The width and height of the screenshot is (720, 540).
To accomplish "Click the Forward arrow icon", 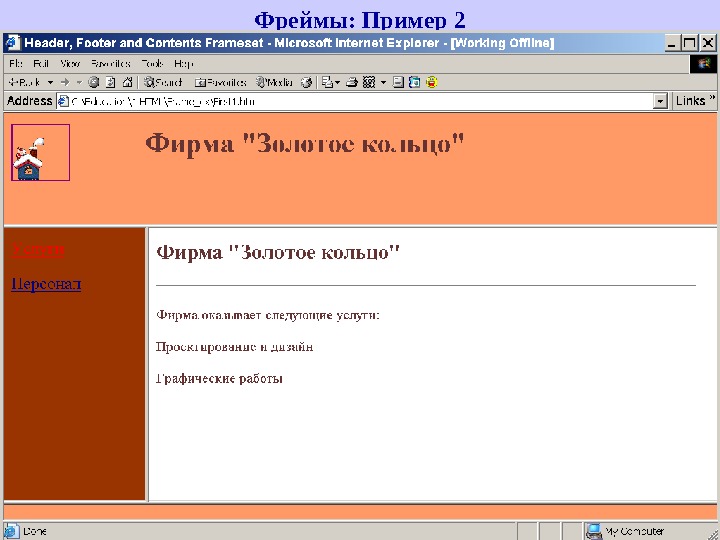I will pos(65,82).
